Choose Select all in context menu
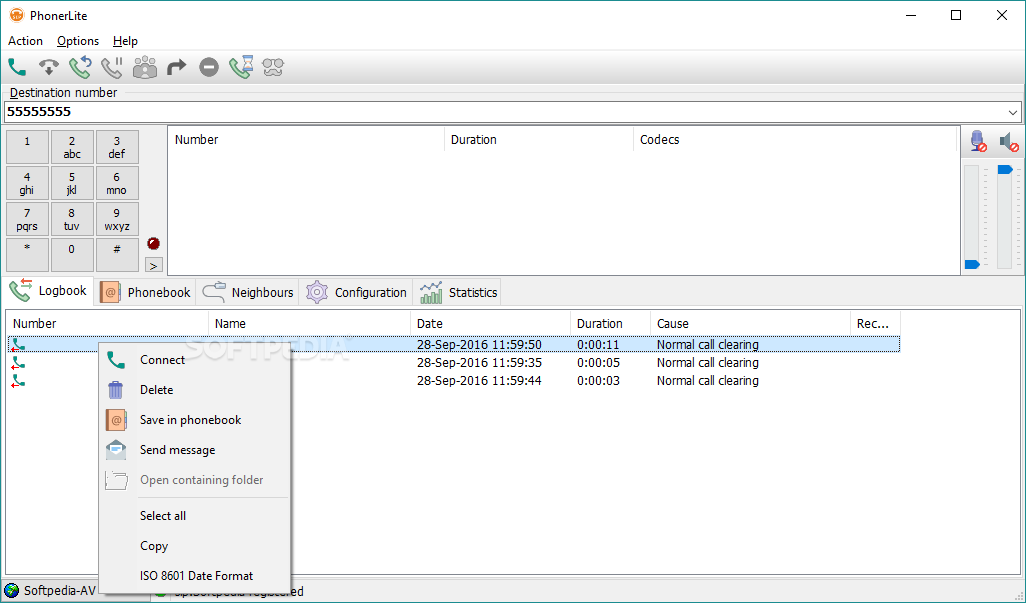1026x603 pixels. point(194,516)
